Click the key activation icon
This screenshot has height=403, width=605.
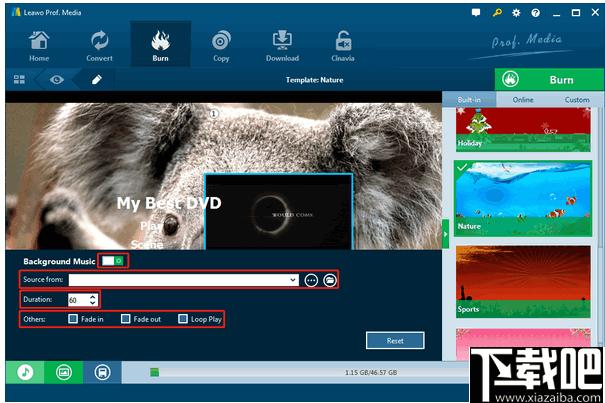(497, 13)
